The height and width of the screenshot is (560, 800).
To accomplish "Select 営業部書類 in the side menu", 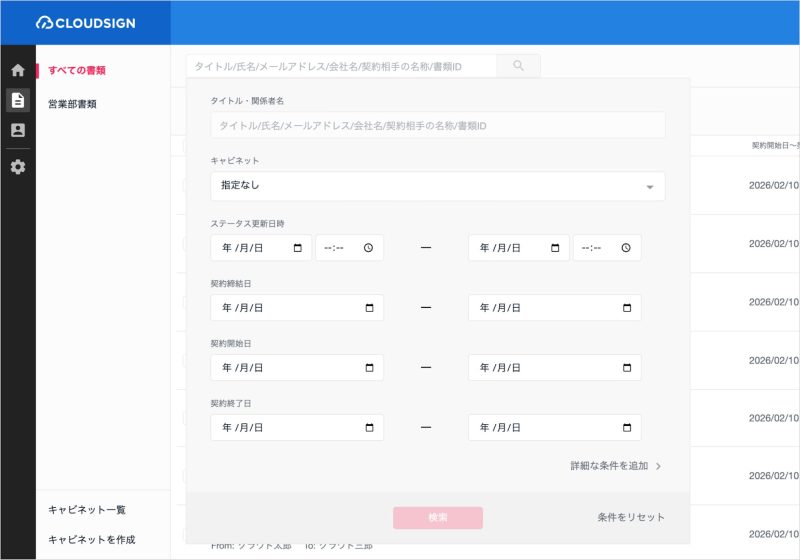I will (x=72, y=104).
